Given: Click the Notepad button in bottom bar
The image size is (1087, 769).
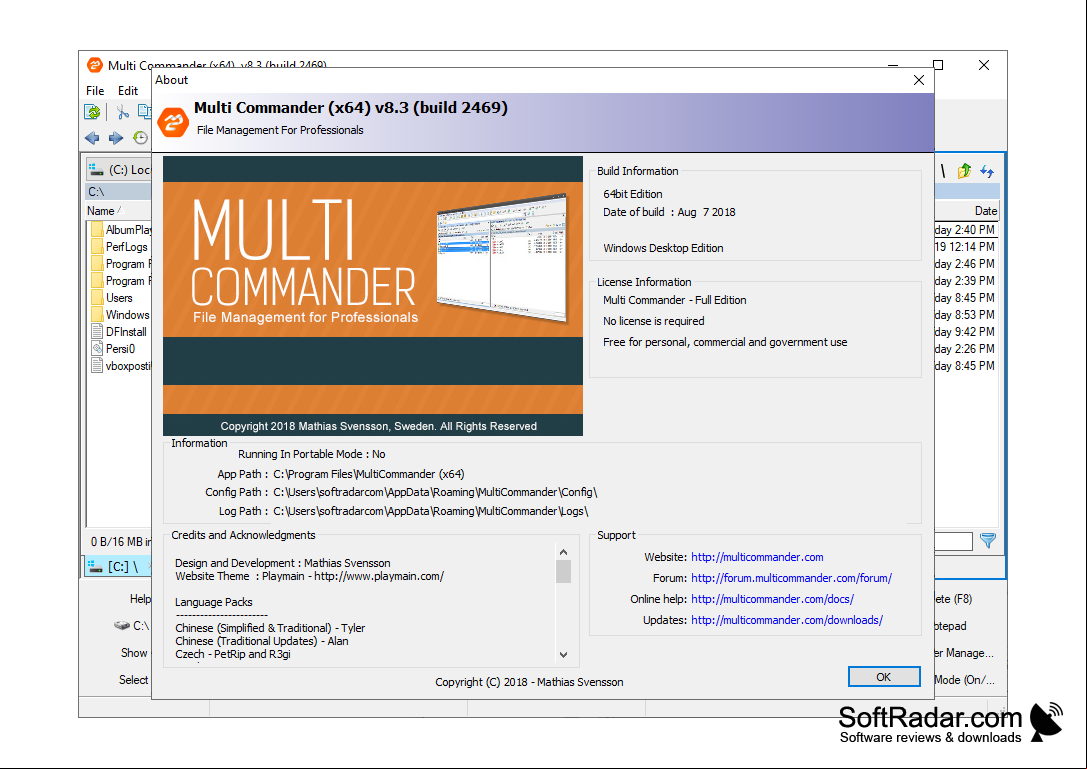Looking at the screenshot, I should tap(950, 626).
